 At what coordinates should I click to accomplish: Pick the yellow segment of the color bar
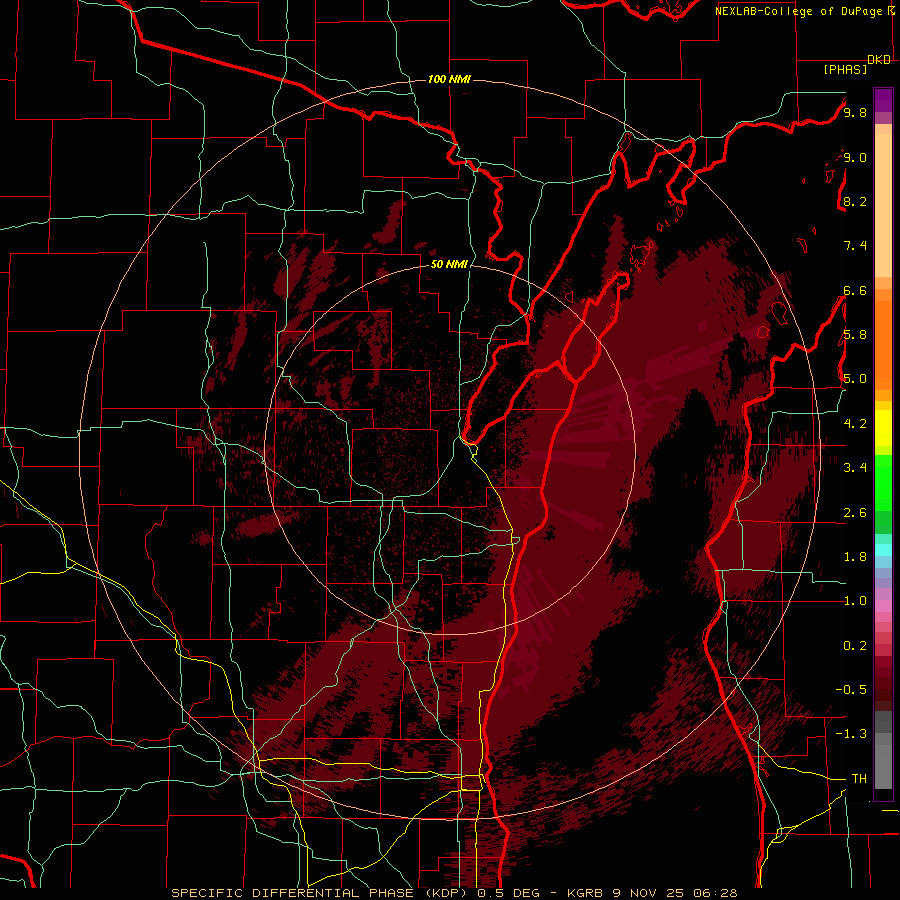(x=883, y=428)
